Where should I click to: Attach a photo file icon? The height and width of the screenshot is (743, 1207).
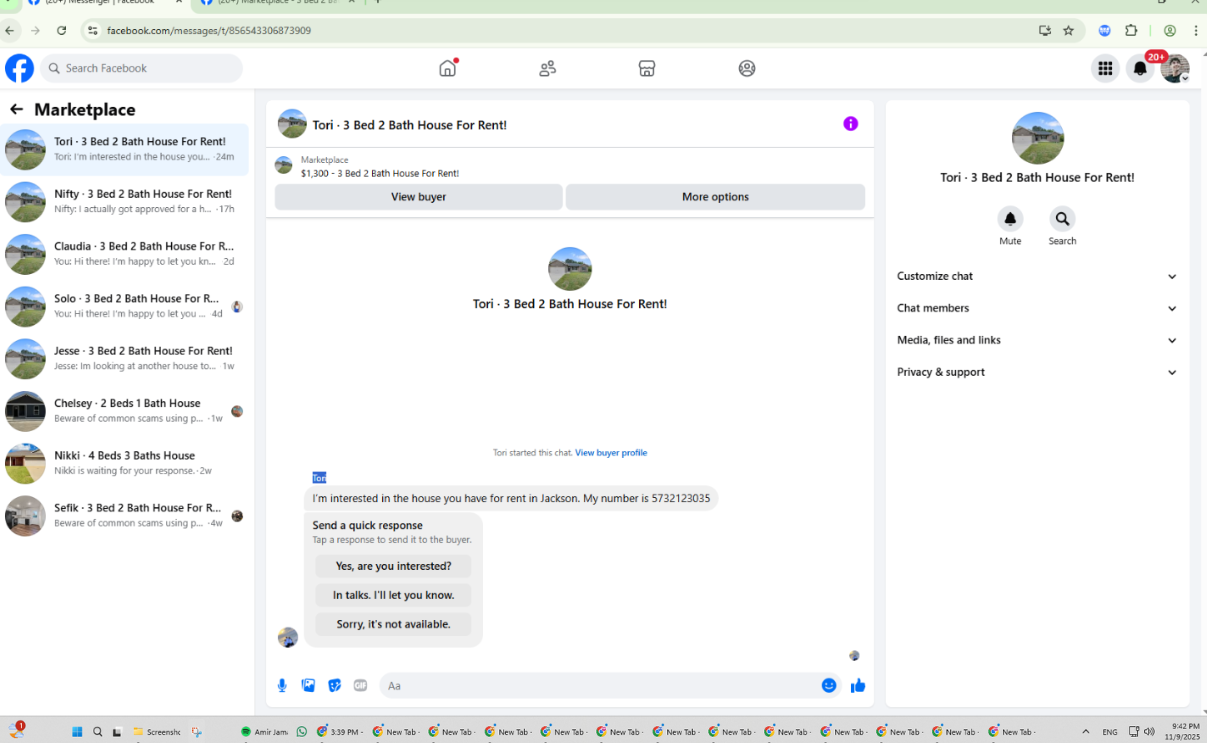[308, 685]
